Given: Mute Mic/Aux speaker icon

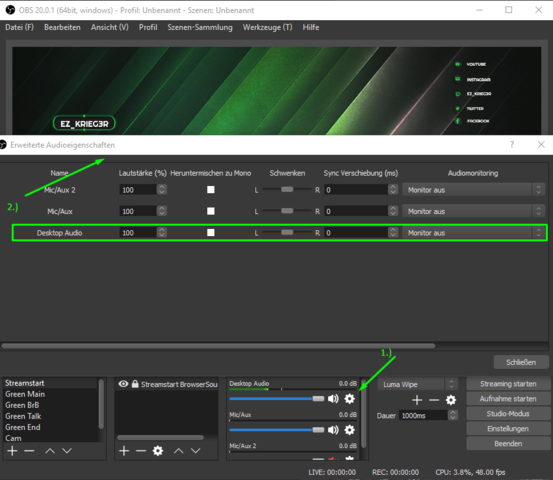Looking at the screenshot, I should pos(333,430).
